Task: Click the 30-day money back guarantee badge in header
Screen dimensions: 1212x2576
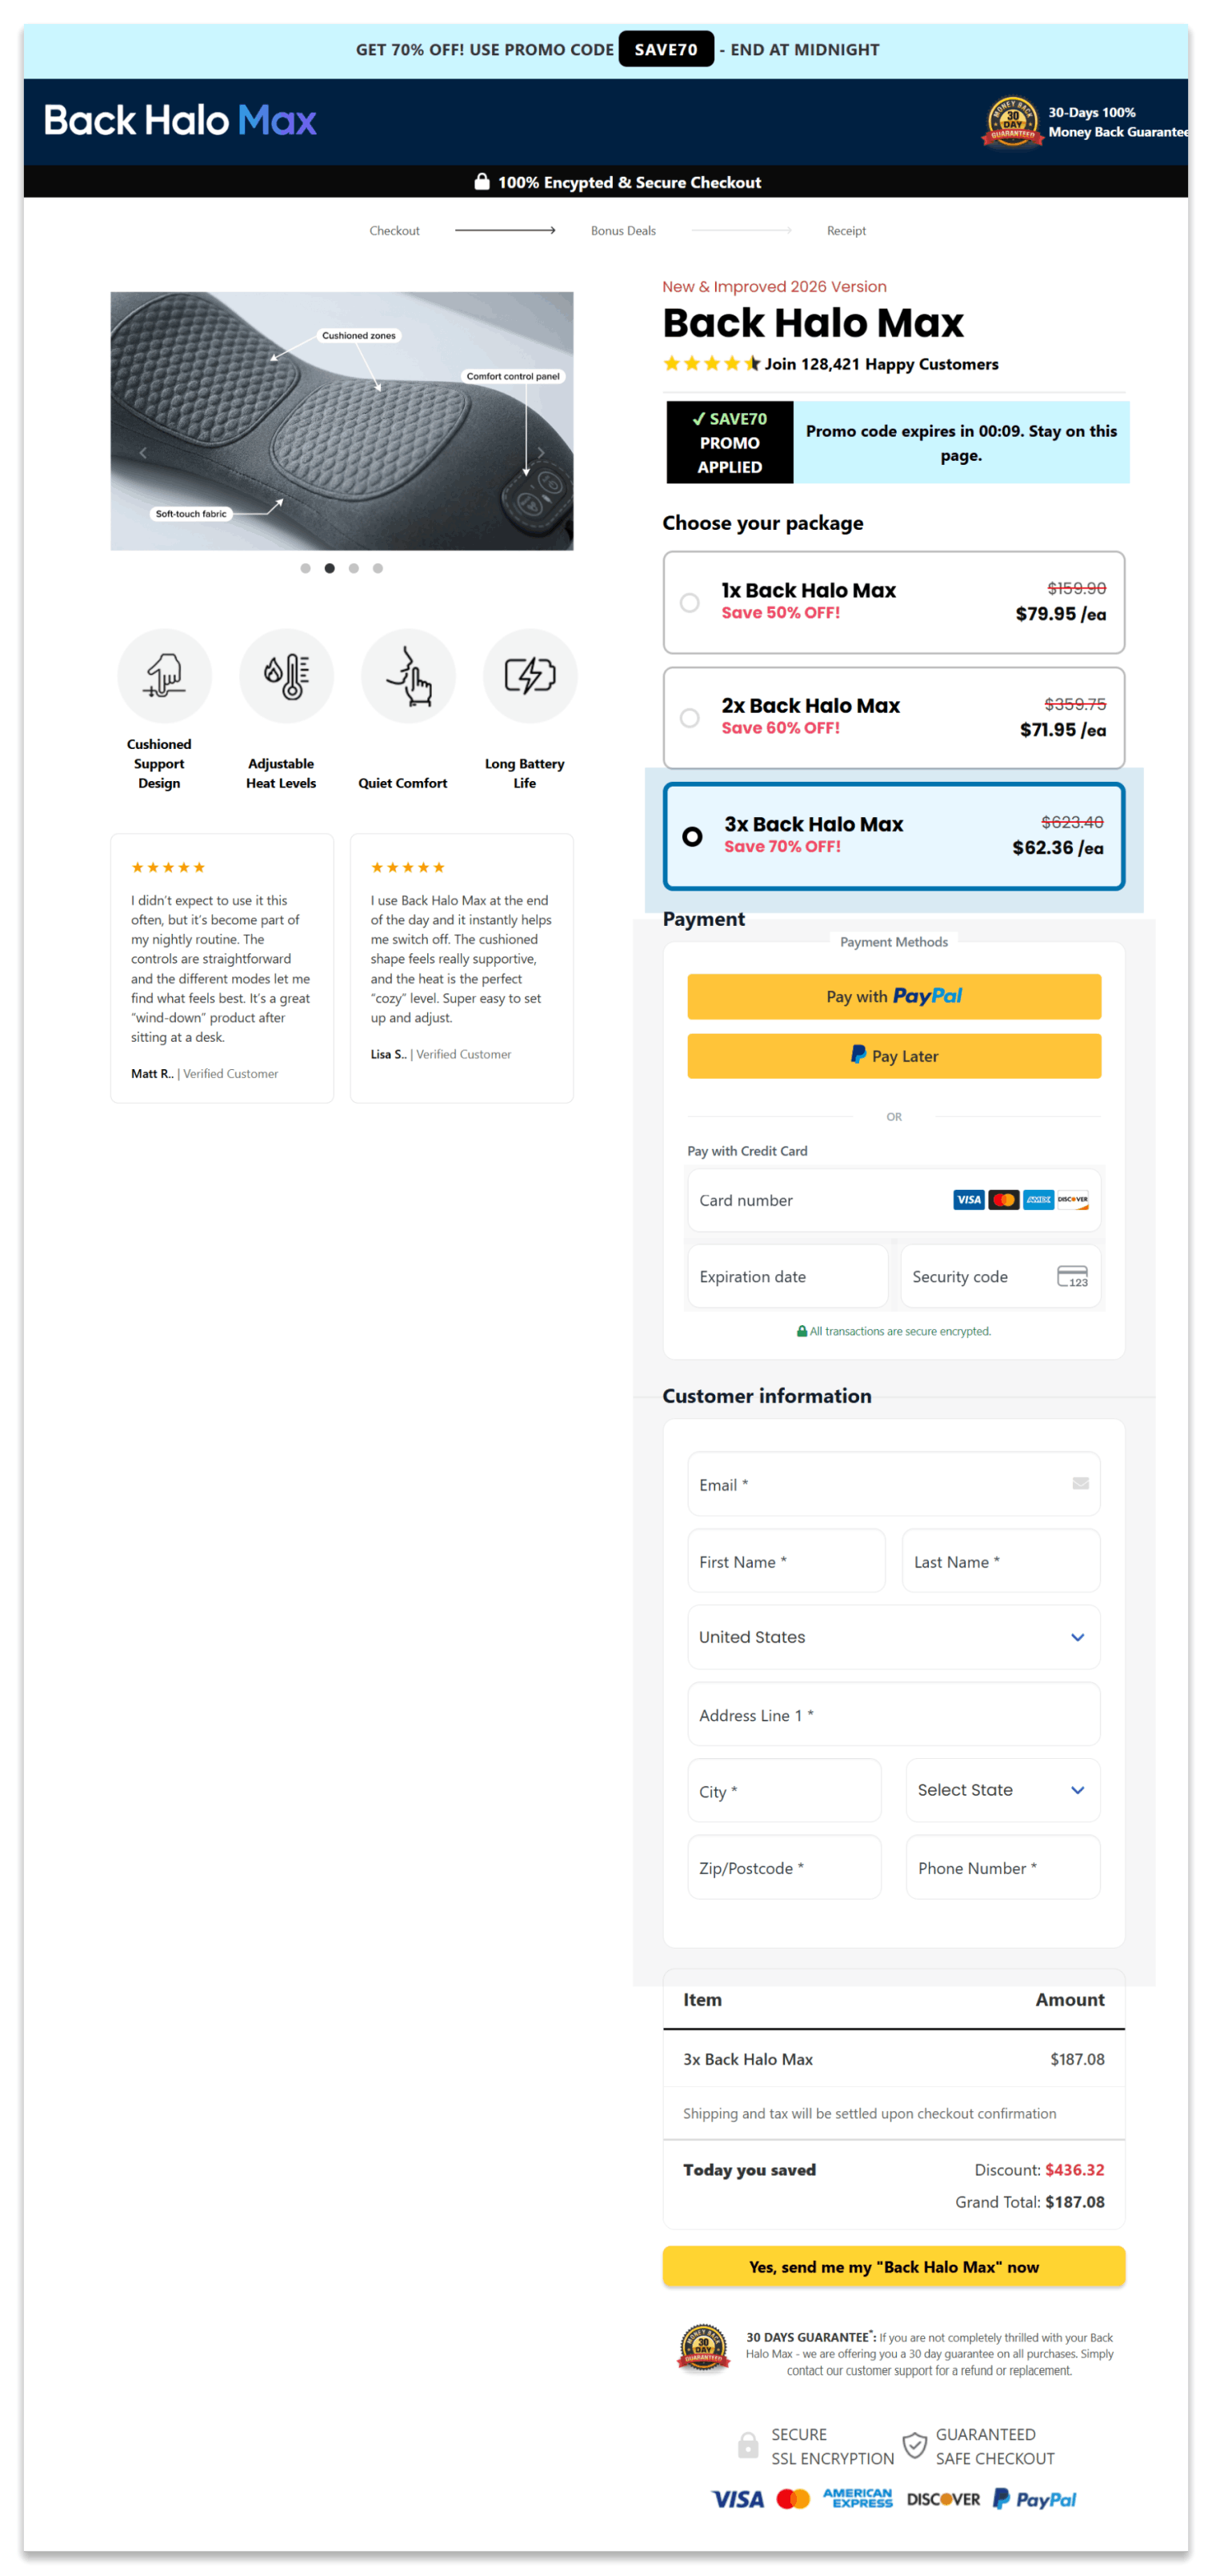Action: [1013, 122]
